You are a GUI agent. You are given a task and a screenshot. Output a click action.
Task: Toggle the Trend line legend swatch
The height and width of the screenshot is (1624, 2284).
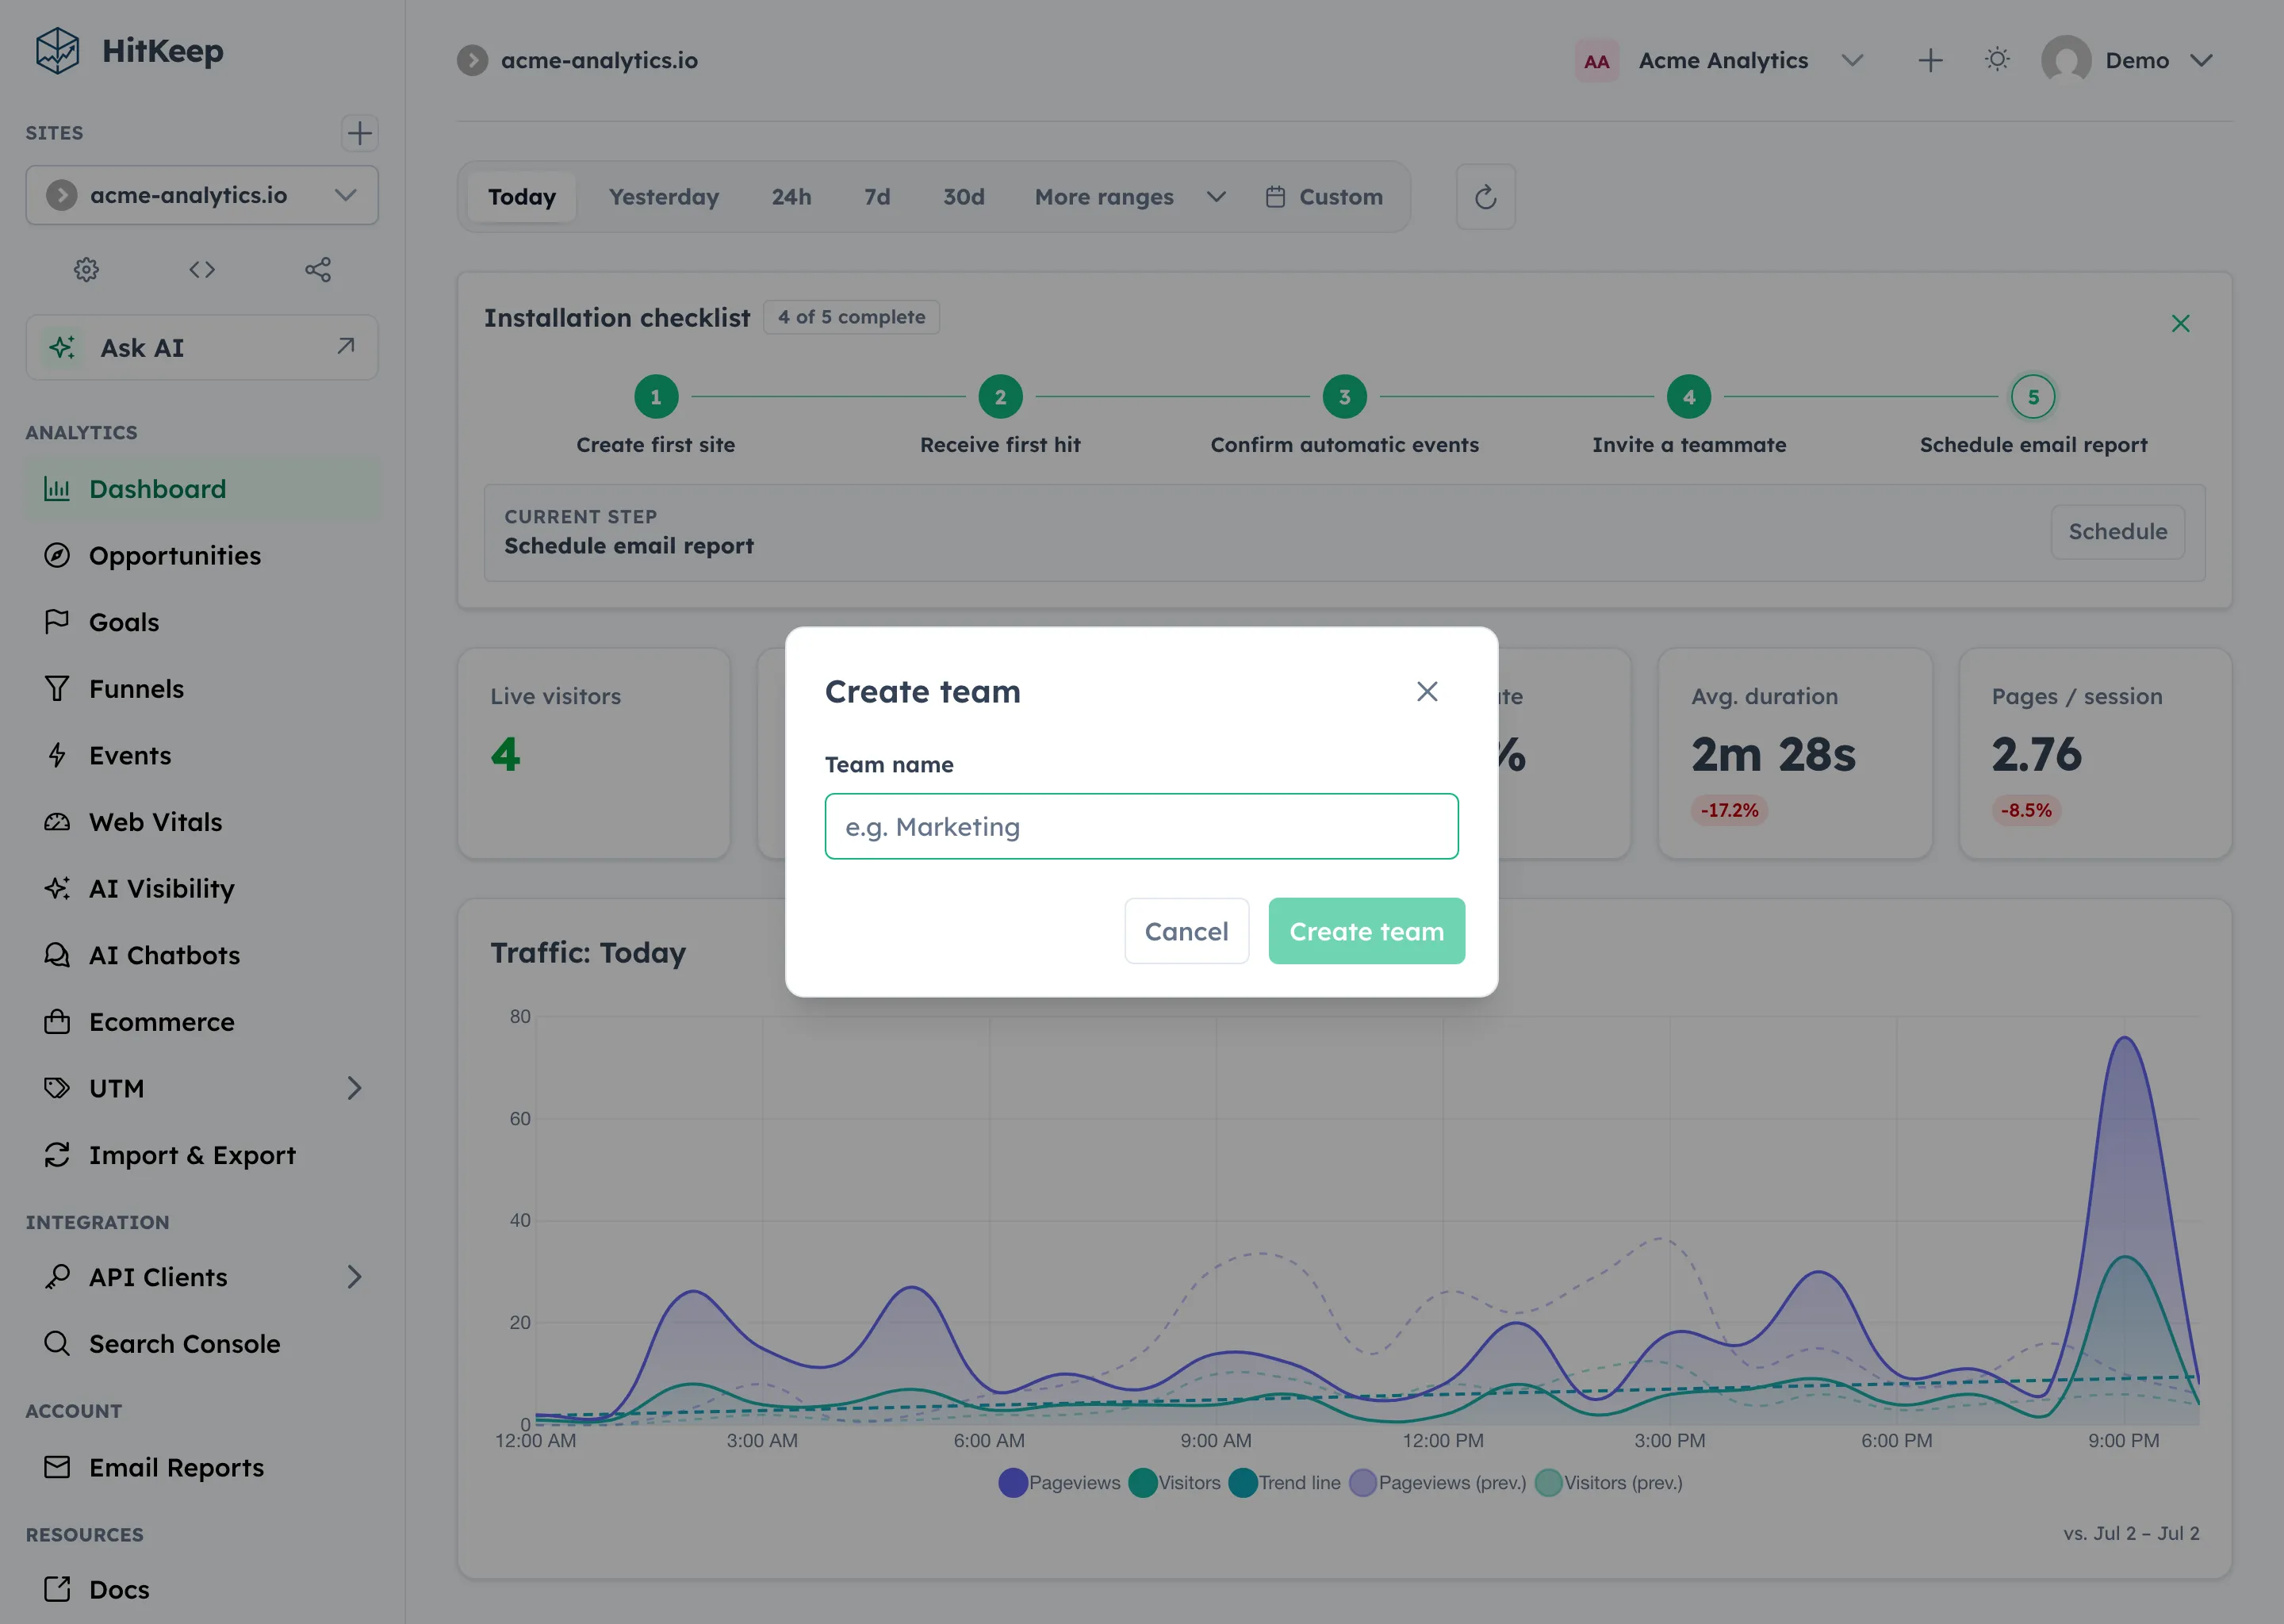pos(1243,1483)
